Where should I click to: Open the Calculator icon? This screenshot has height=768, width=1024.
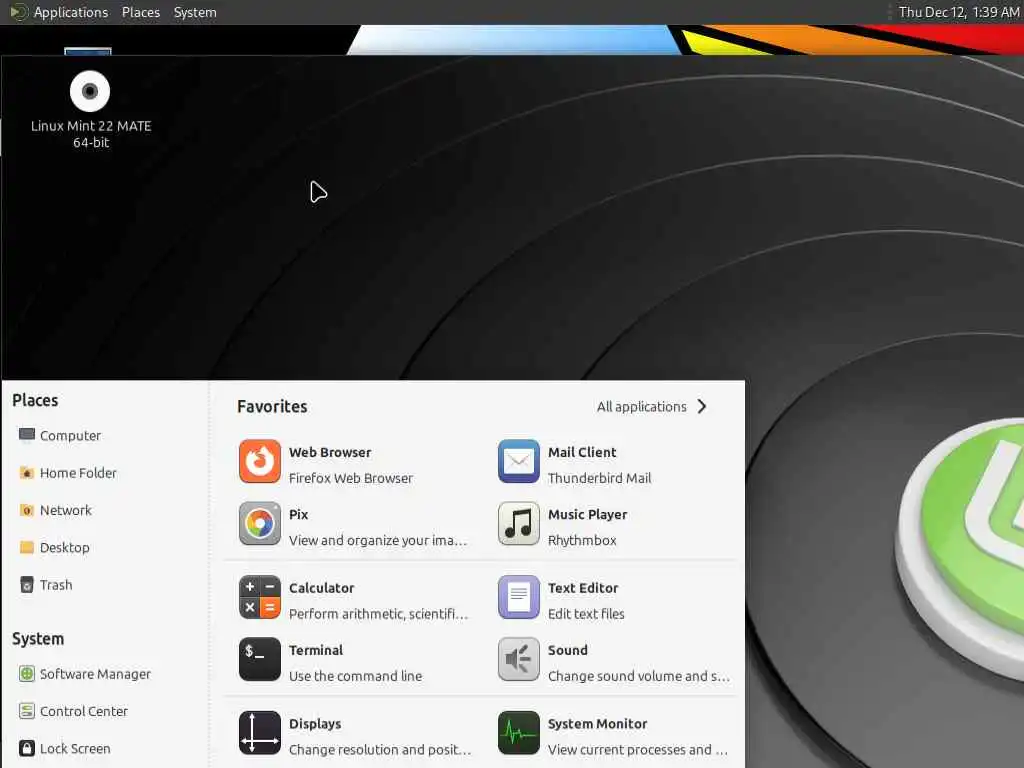(x=259, y=597)
